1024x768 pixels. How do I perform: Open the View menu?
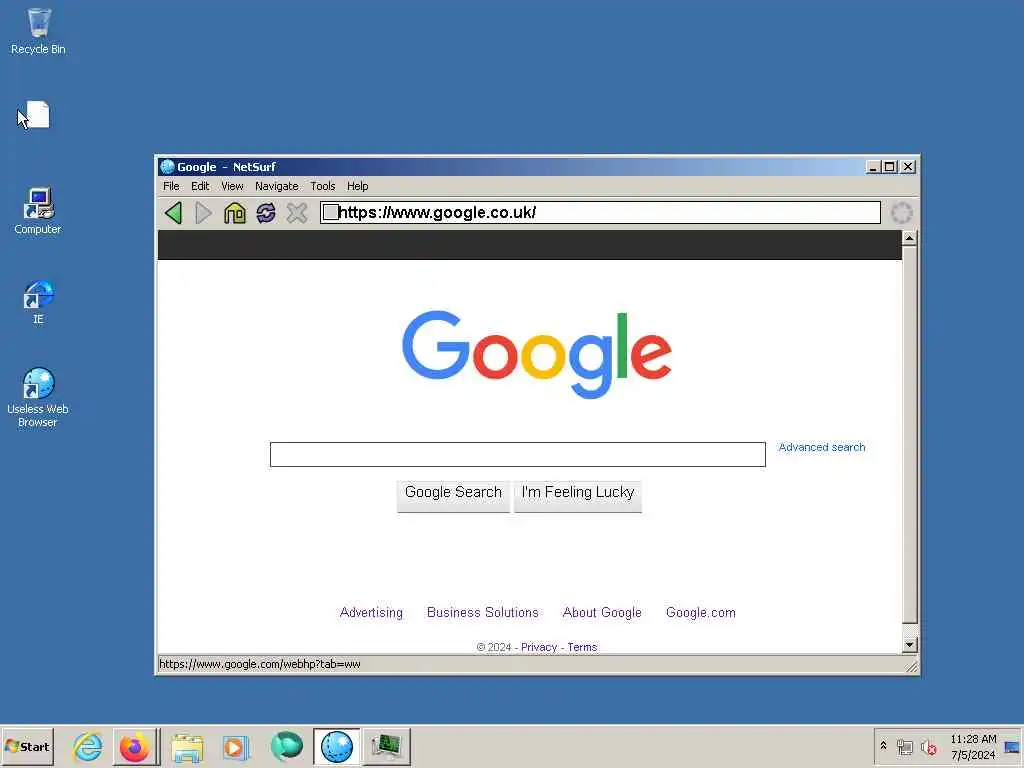tap(232, 186)
